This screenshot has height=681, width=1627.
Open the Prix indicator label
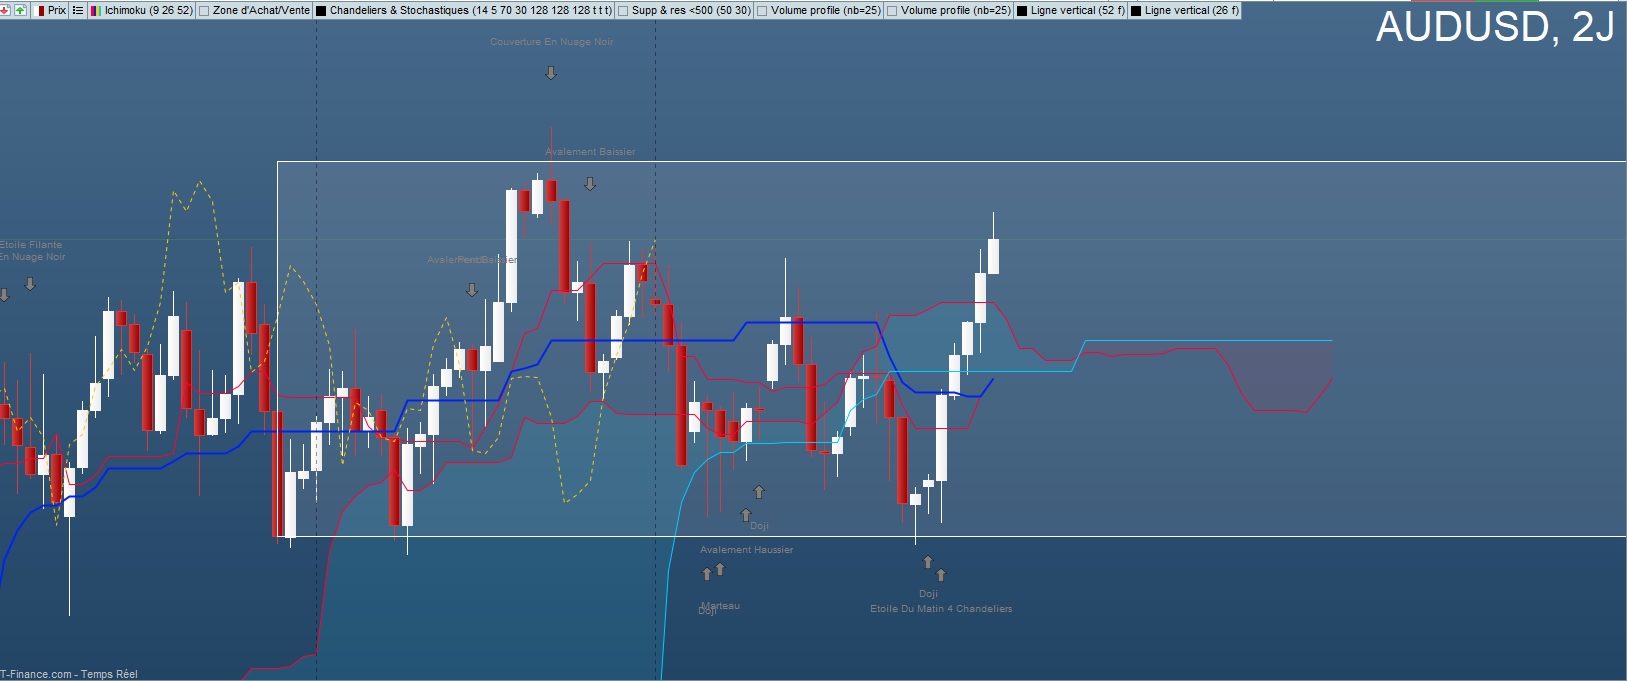[57, 10]
